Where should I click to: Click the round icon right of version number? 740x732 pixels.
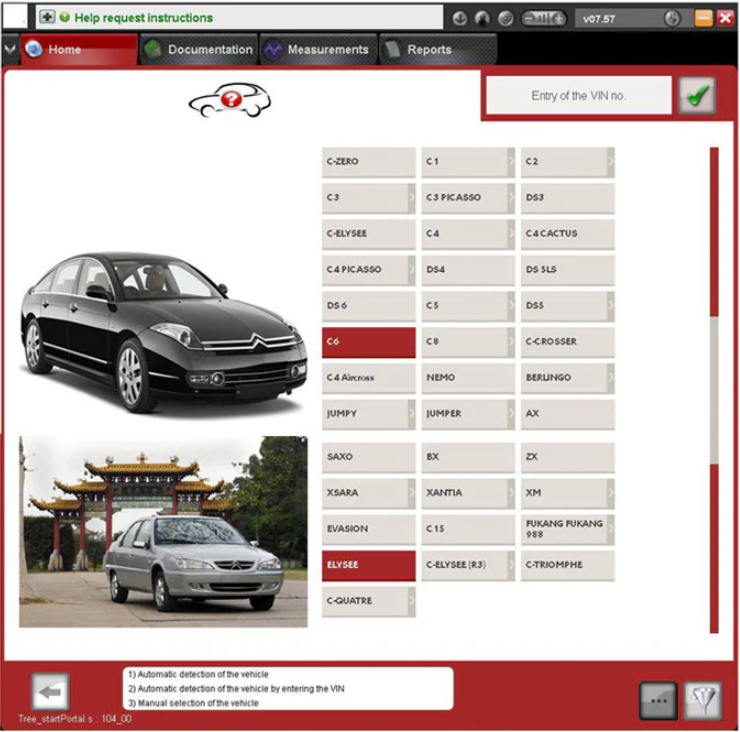click(x=672, y=18)
